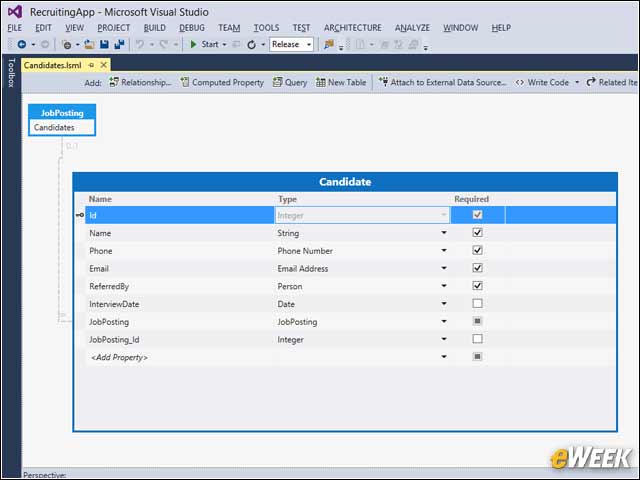The width and height of the screenshot is (640, 480).
Task: Click the Navigate Backward arrow icon
Action: click(x=22, y=44)
